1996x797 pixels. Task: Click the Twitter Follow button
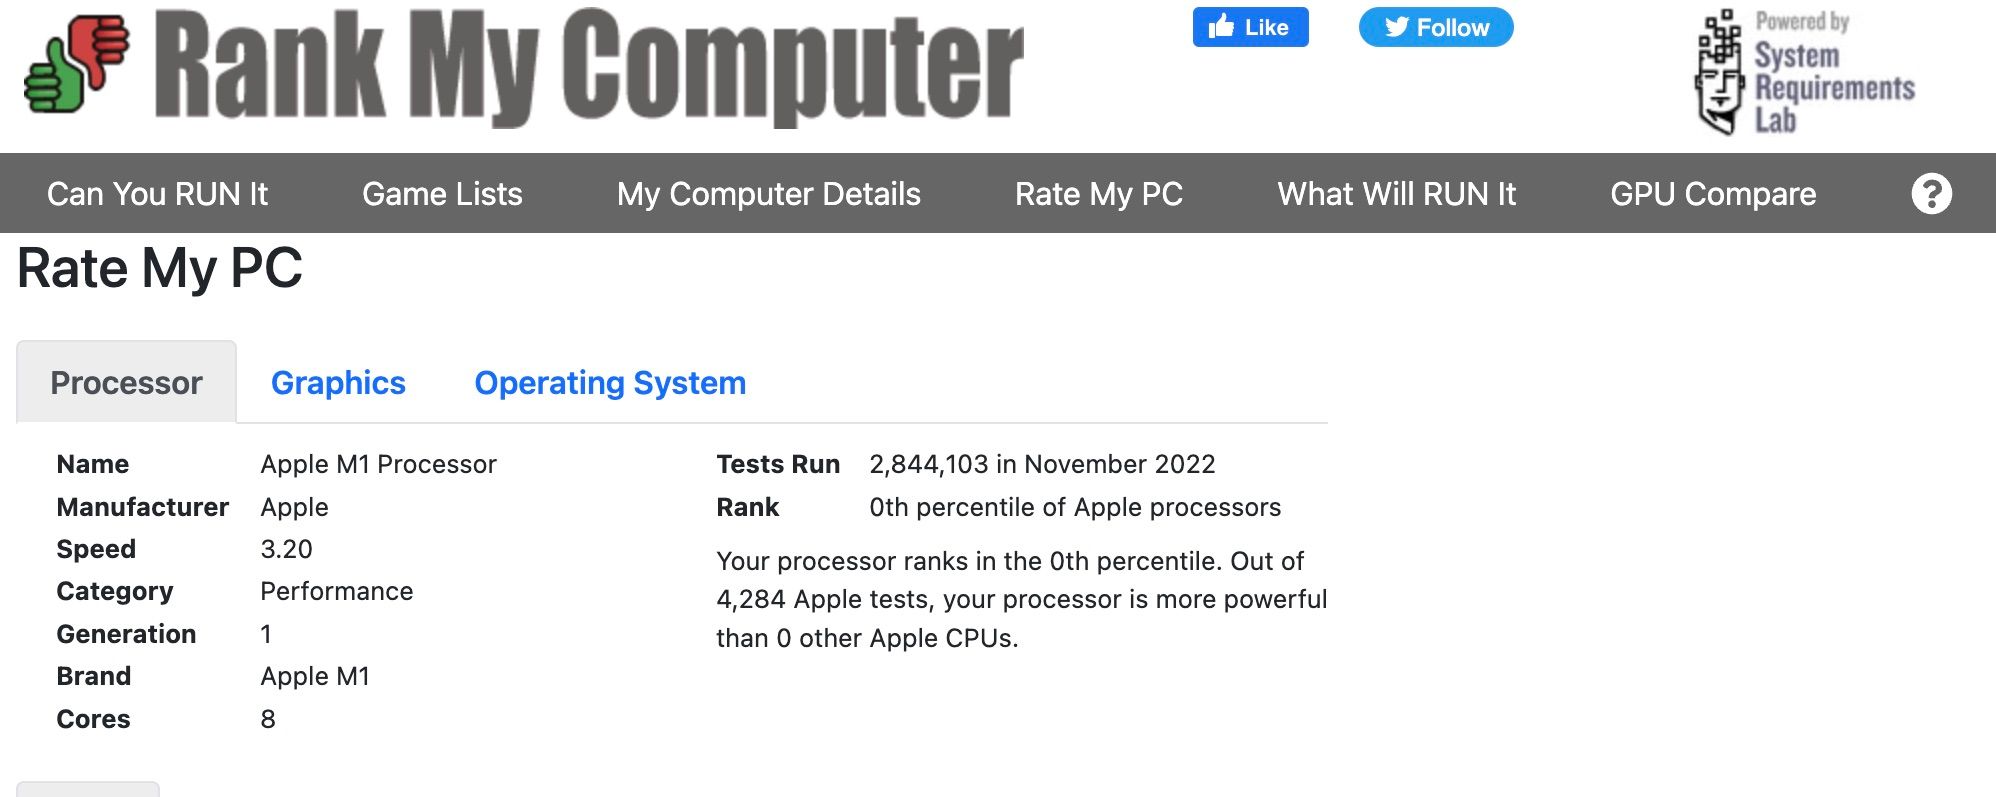(1435, 28)
